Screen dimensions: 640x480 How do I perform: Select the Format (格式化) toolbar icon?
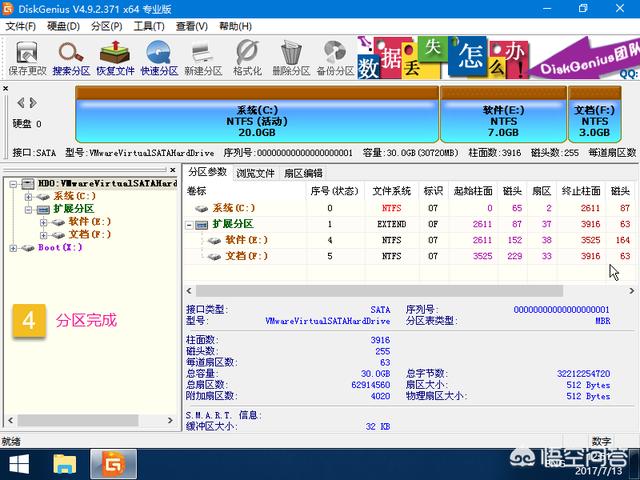(247, 58)
